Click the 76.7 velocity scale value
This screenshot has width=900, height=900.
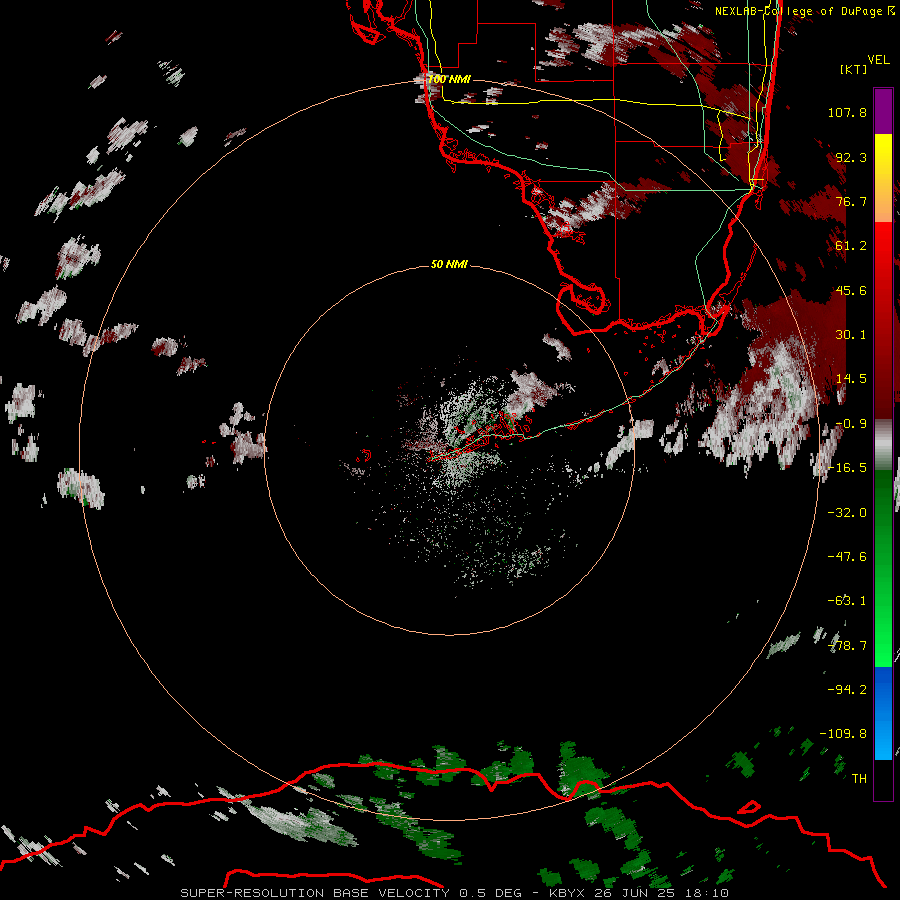[851, 201]
